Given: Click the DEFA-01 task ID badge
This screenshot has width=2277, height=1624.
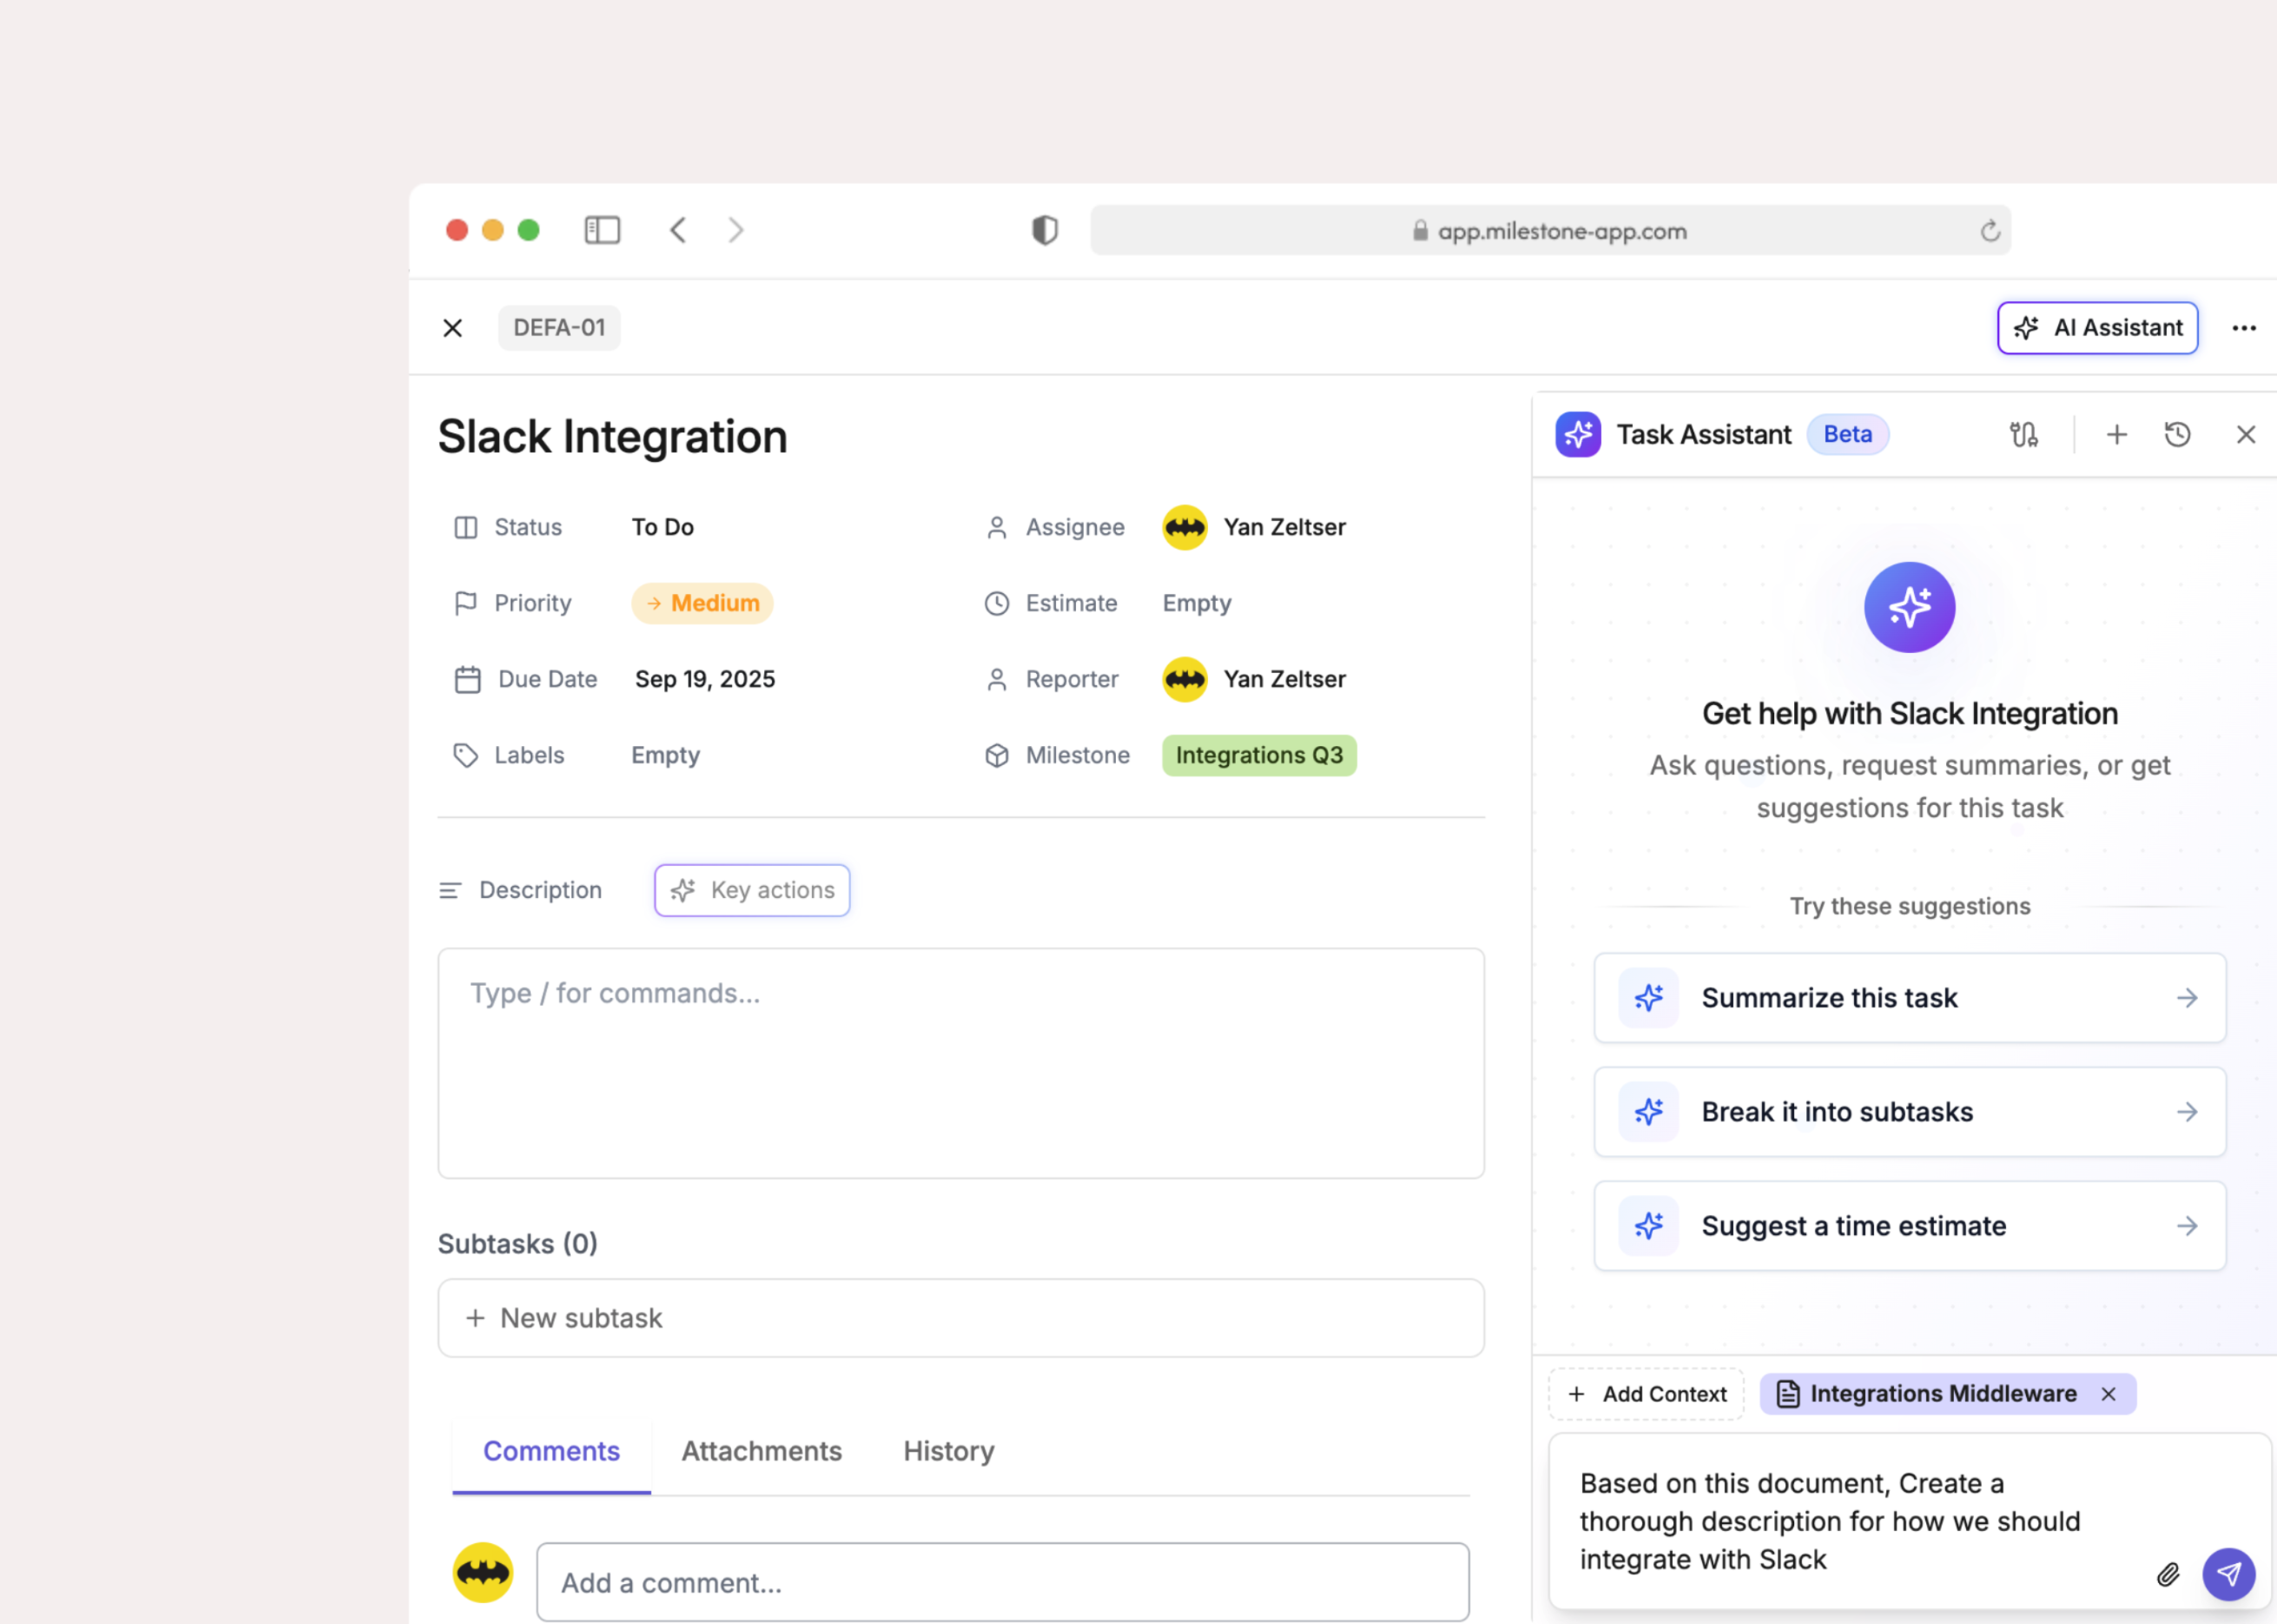Looking at the screenshot, I should [x=559, y=328].
